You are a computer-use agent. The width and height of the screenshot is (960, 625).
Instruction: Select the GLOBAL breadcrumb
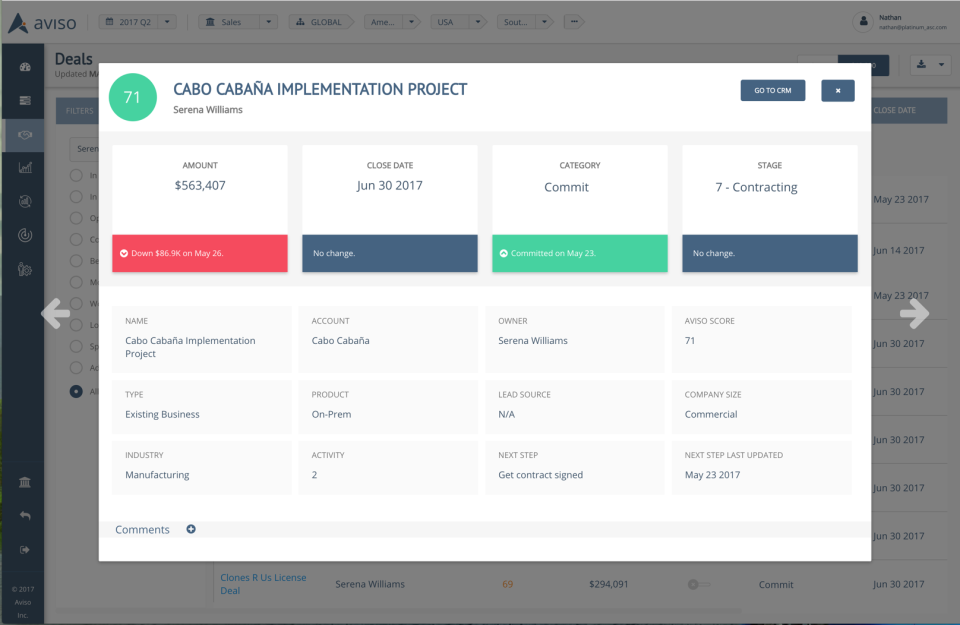(x=320, y=22)
